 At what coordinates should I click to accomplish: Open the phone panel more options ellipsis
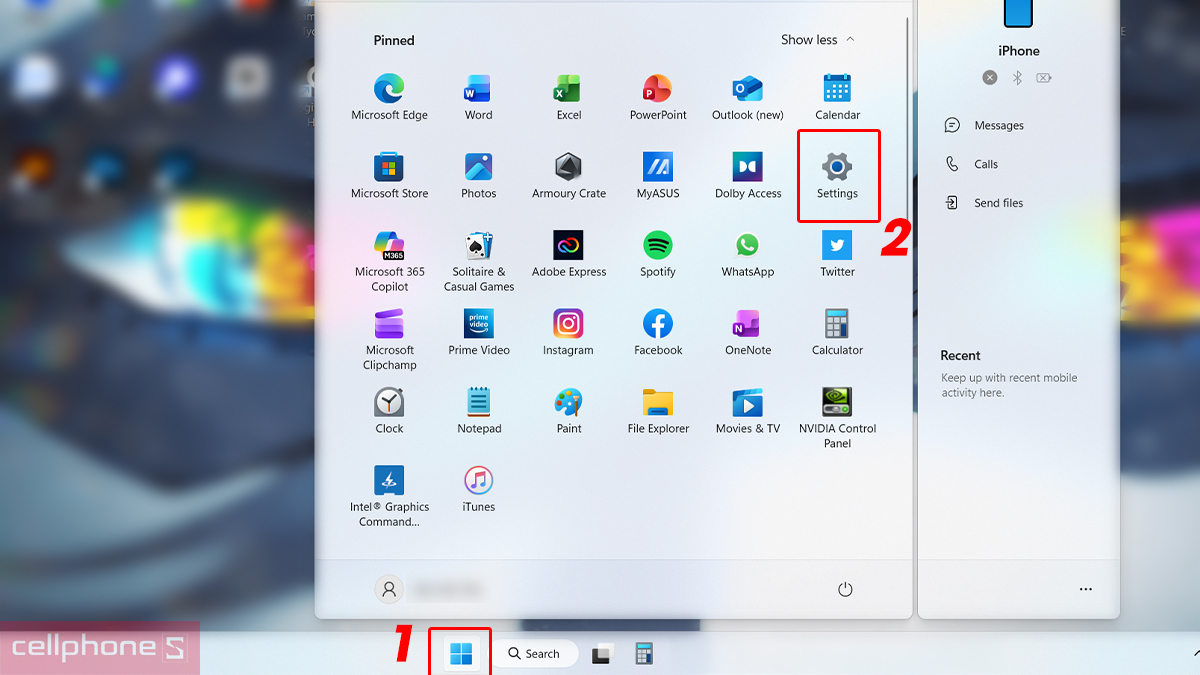click(x=1086, y=589)
